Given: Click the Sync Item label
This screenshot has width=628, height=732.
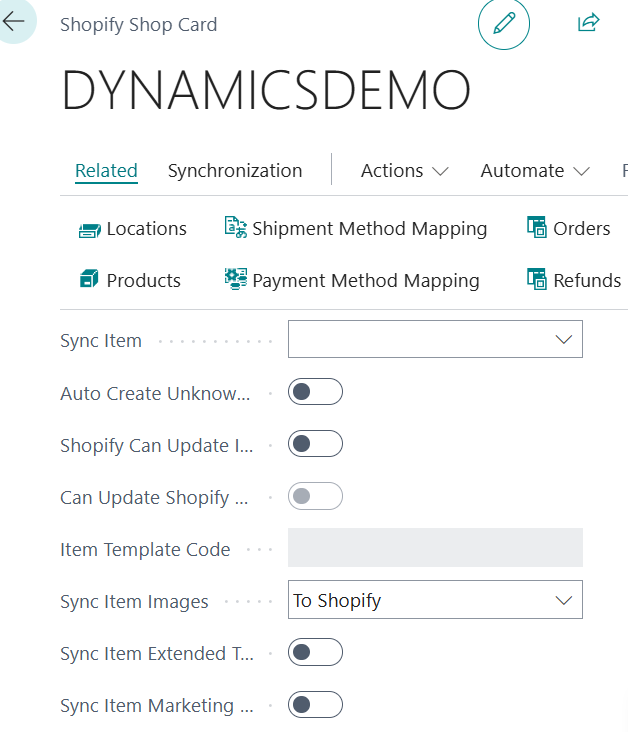Looking at the screenshot, I should point(101,341).
